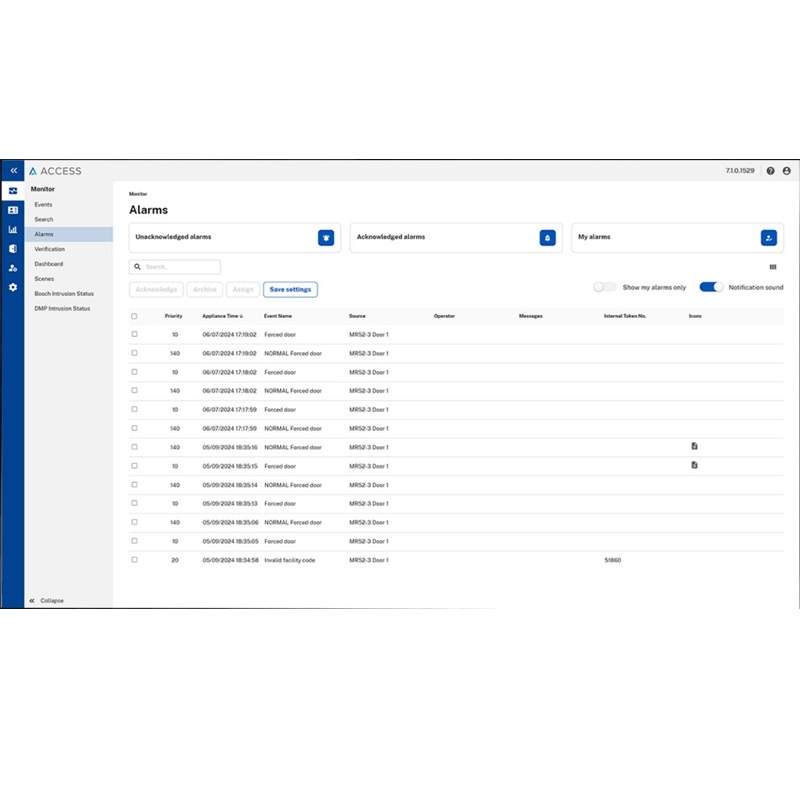Viewport: 800px width, 800px height.
Task: Open Bosch Intrusion Status menu item
Action: 64,294
